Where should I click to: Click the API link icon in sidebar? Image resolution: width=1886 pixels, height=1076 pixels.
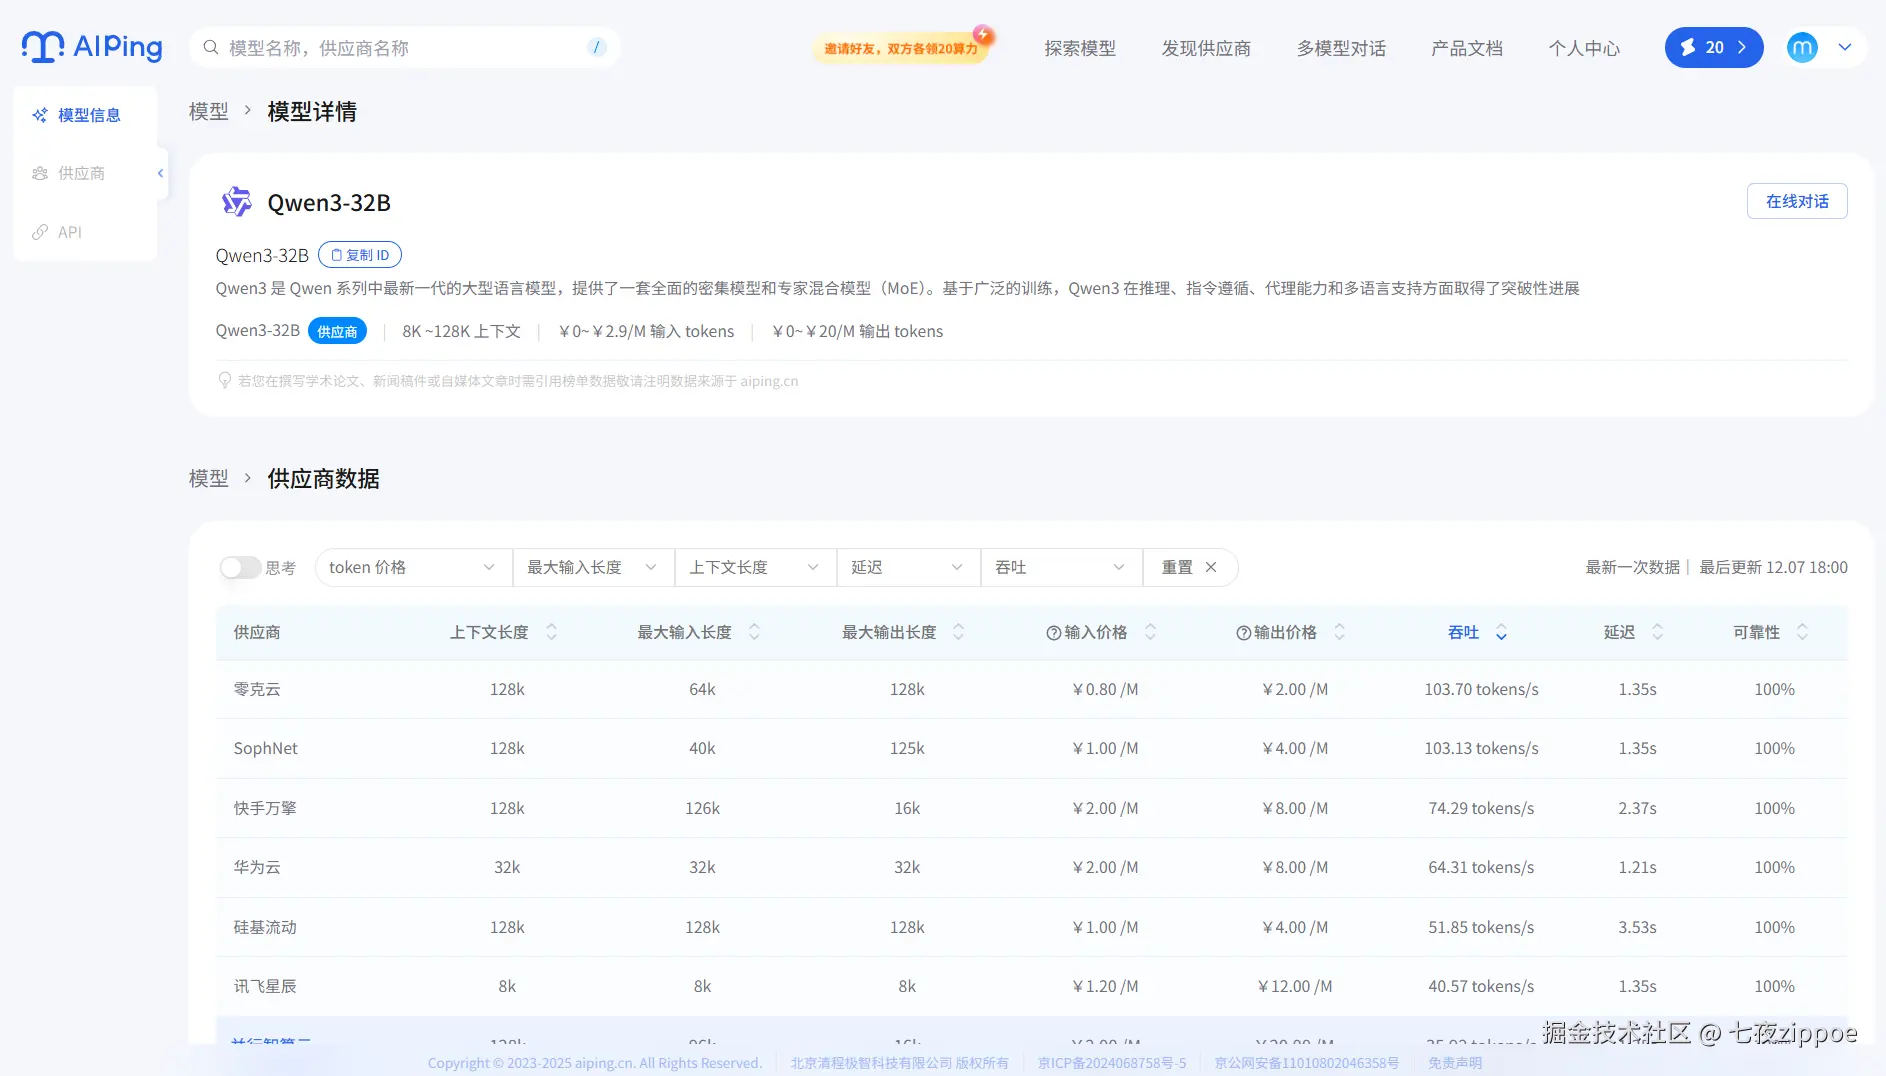(40, 232)
